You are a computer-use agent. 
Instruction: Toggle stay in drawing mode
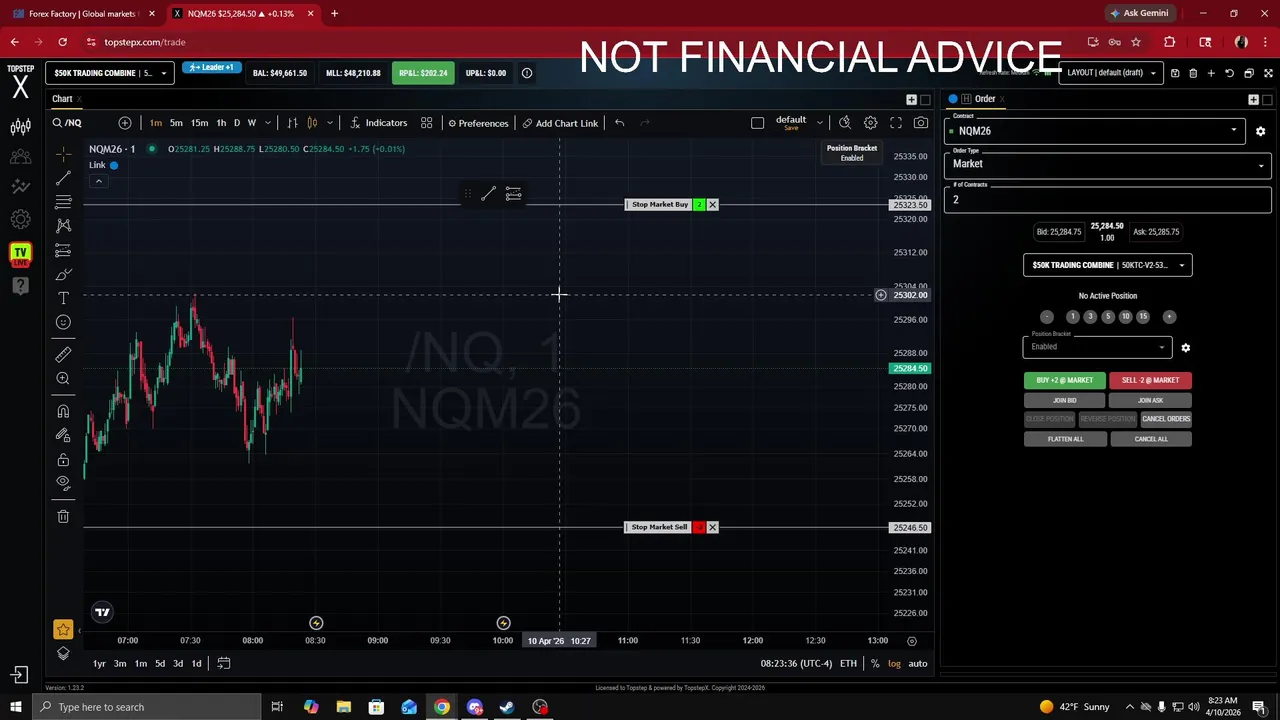(63, 435)
